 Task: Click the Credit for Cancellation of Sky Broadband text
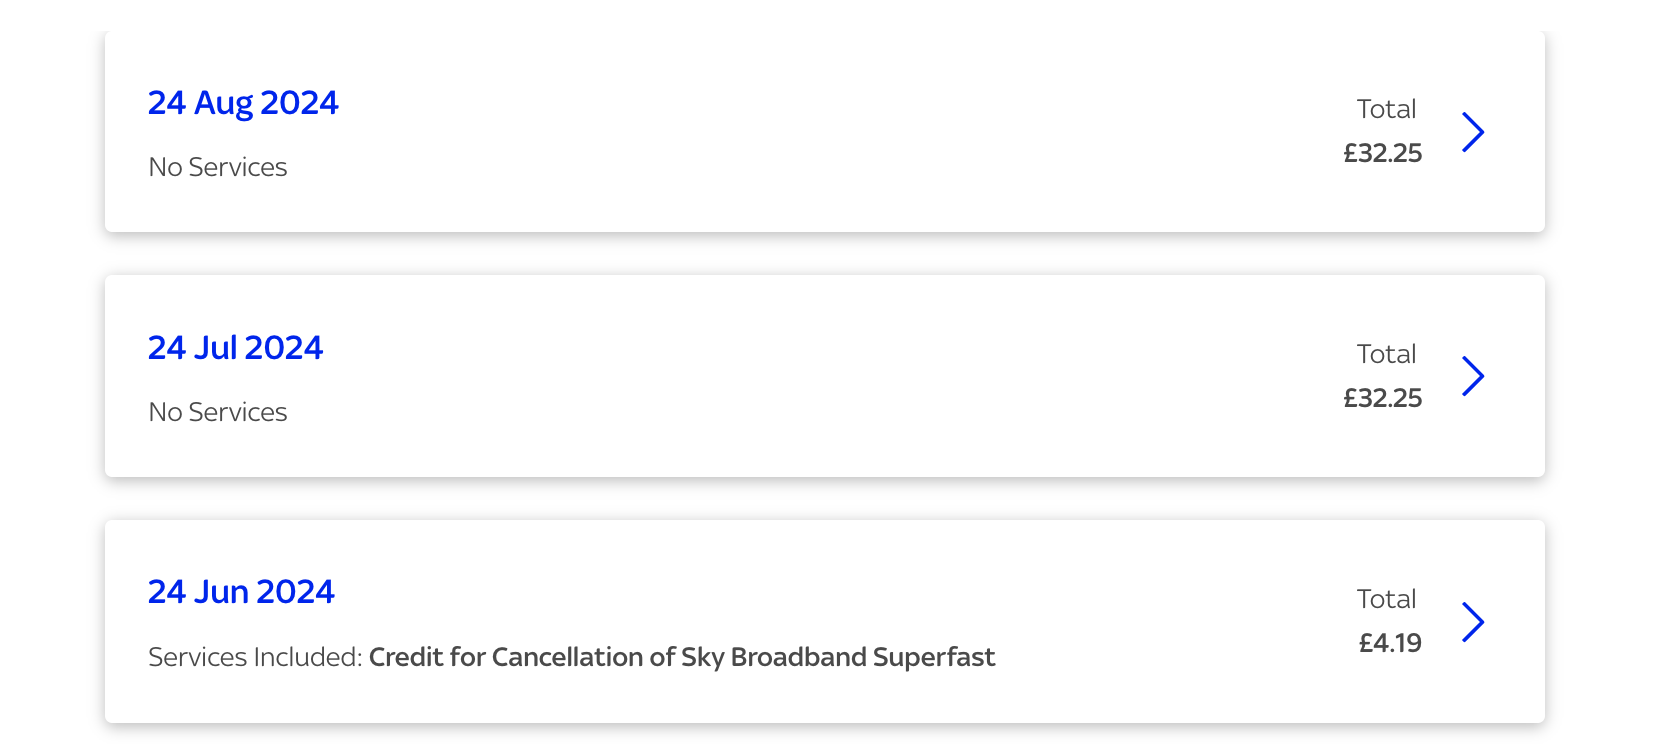(x=681, y=657)
